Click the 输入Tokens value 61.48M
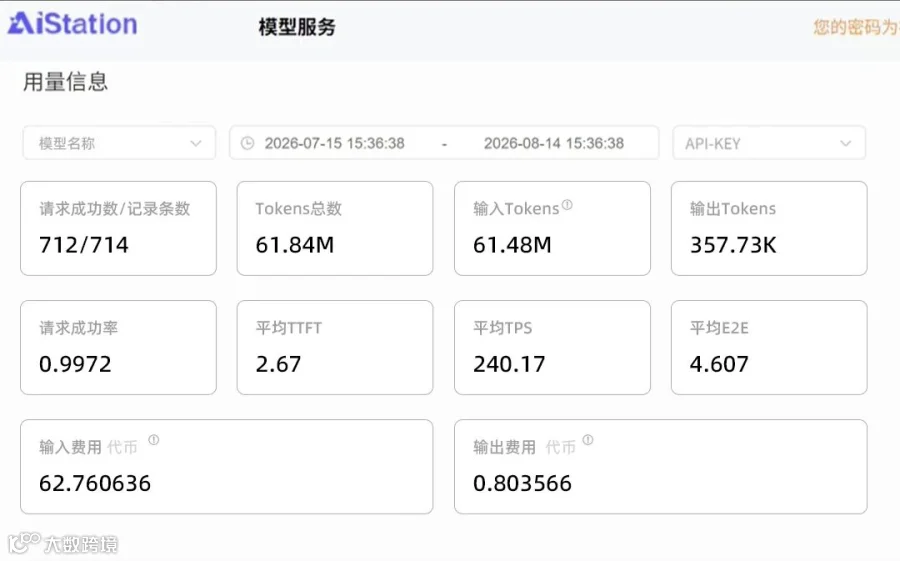This screenshot has width=900, height=561. pyautogui.click(x=512, y=245)
